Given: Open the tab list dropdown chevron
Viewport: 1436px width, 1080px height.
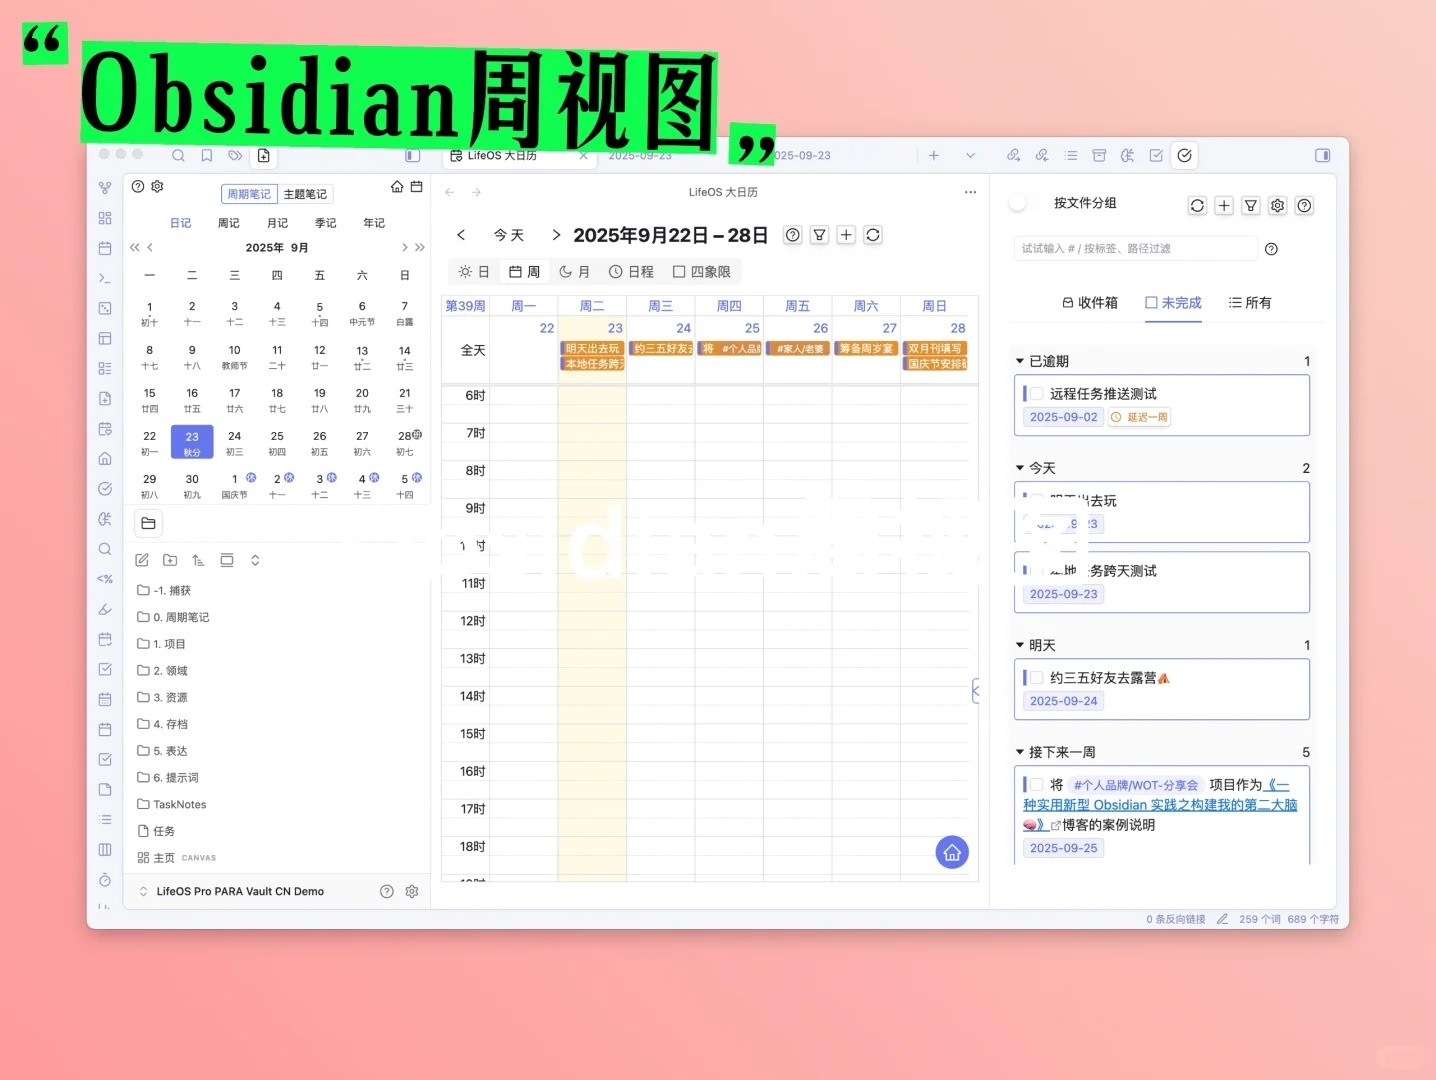Looking at the screenshot, I should [970, 155].
